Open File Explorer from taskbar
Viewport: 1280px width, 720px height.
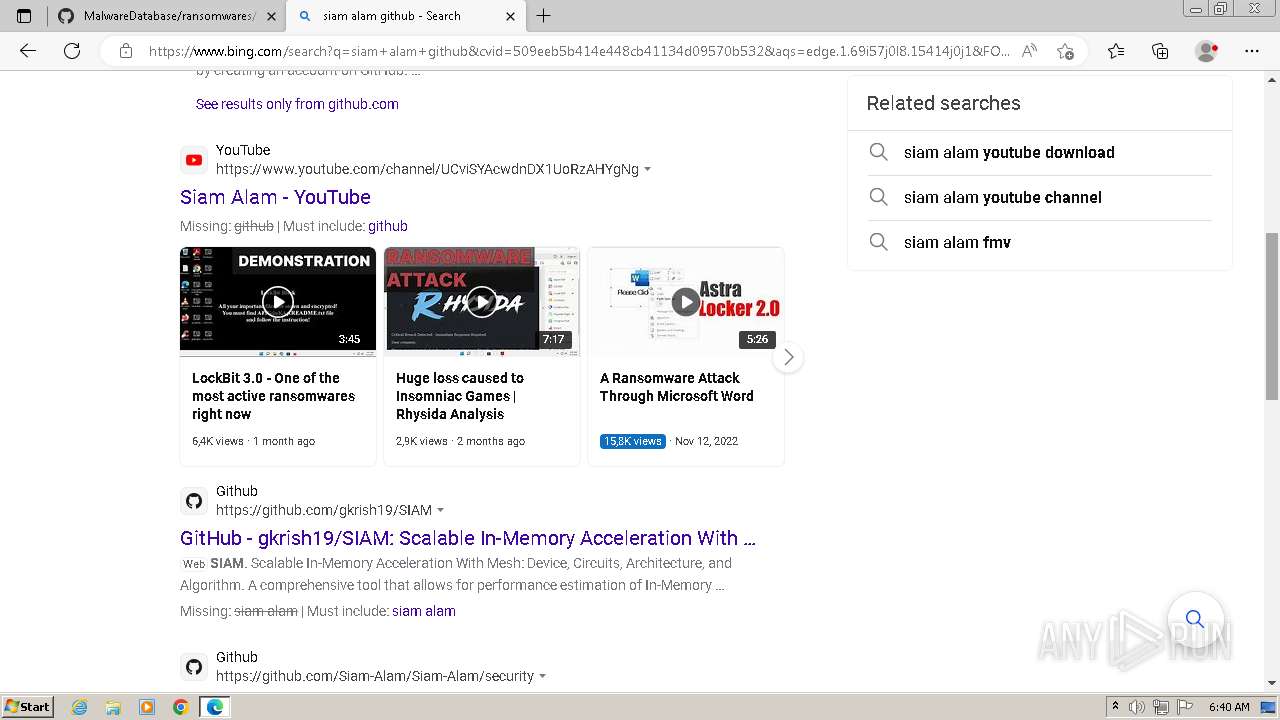click(x=113, y=707)
